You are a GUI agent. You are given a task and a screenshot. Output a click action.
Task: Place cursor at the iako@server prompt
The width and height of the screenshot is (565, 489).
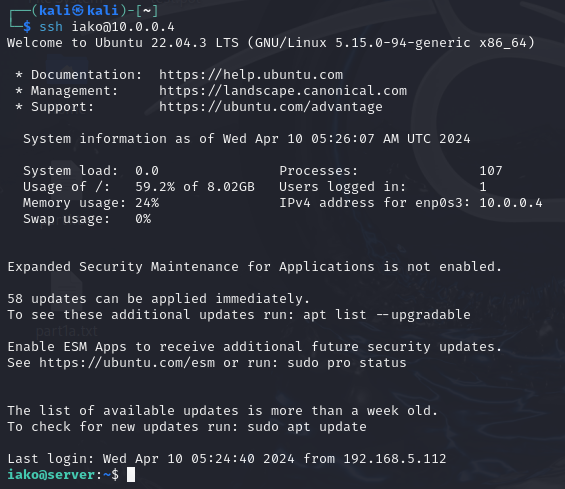pos(63,475)
